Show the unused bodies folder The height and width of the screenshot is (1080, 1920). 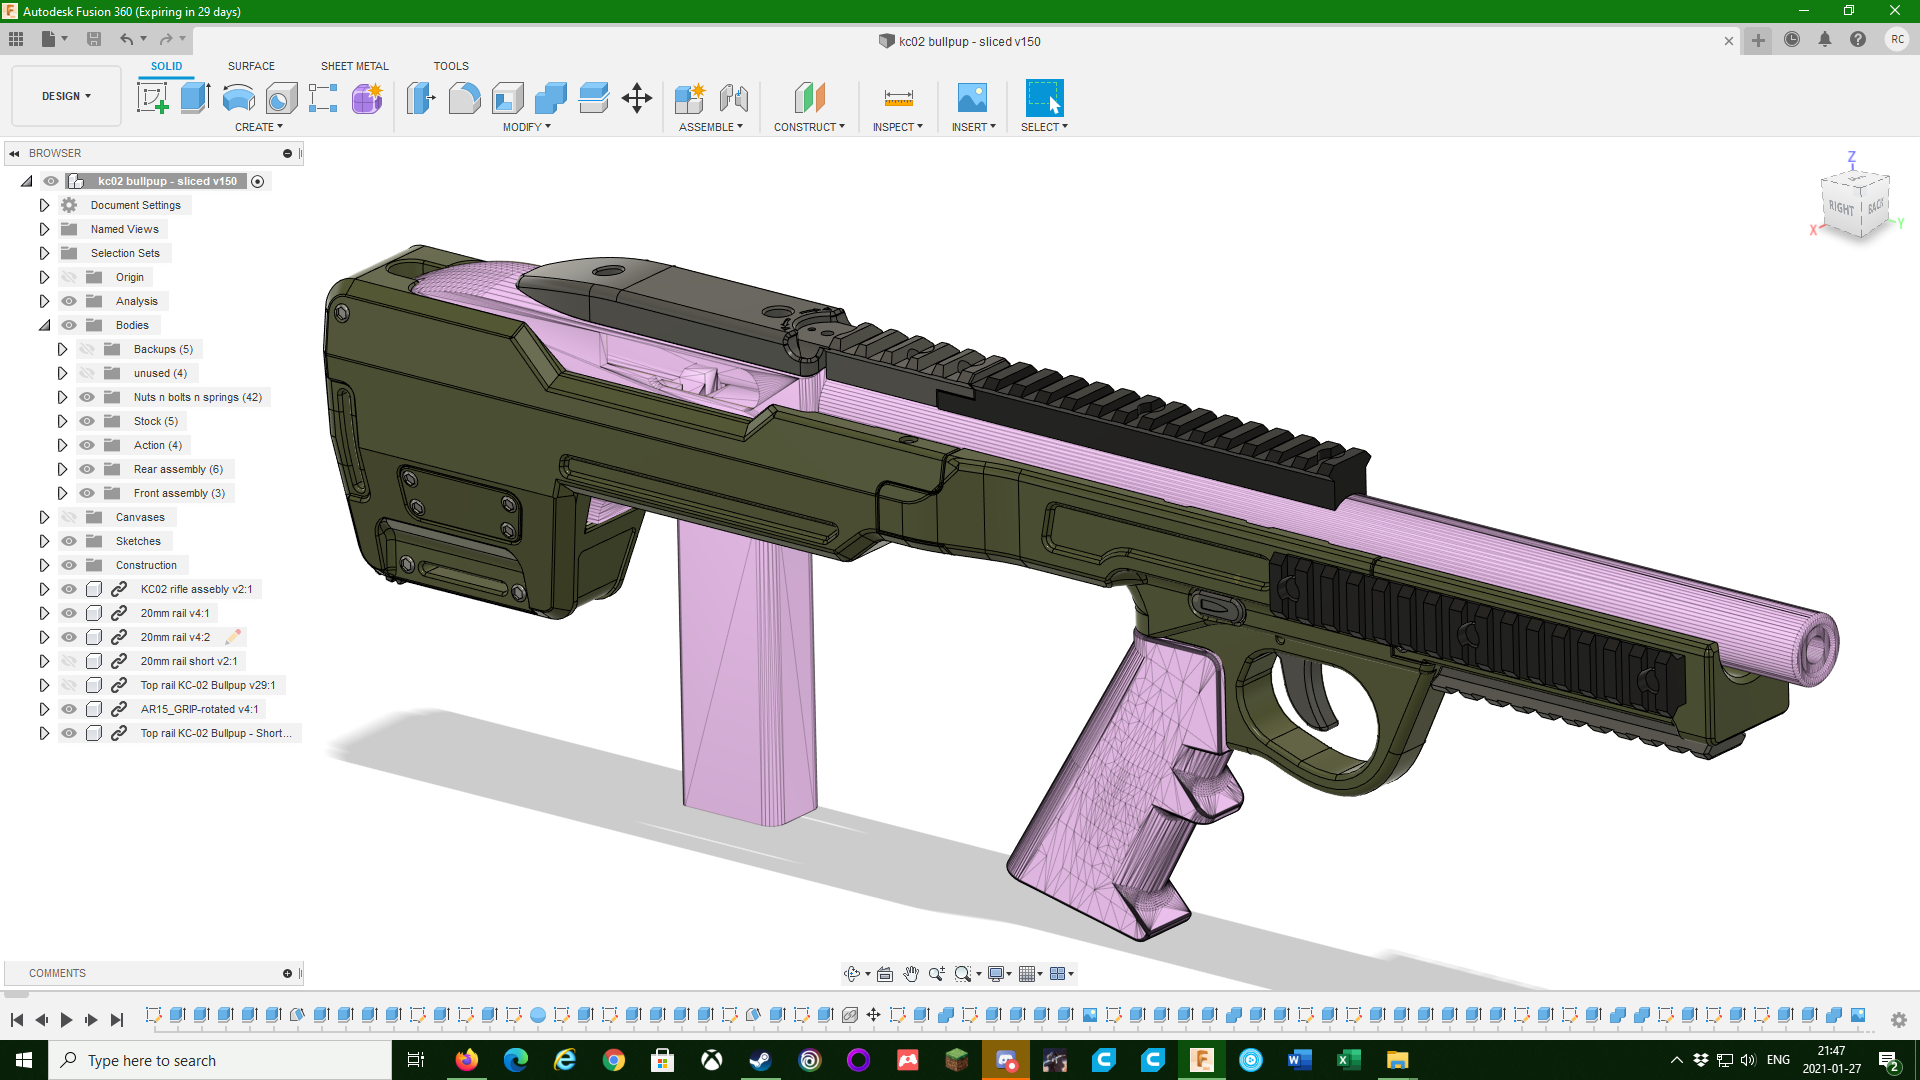click(86, 373)
